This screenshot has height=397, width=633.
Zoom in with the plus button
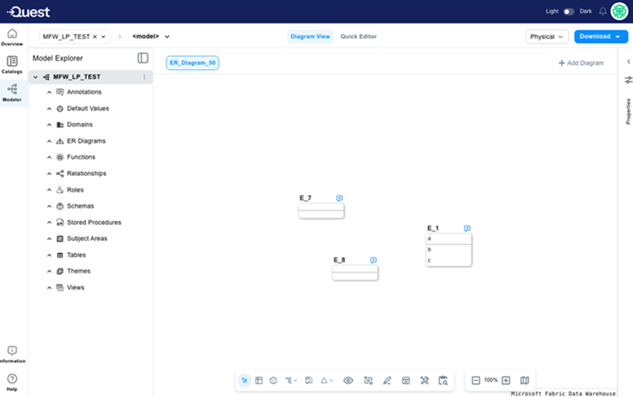point(506,380)
